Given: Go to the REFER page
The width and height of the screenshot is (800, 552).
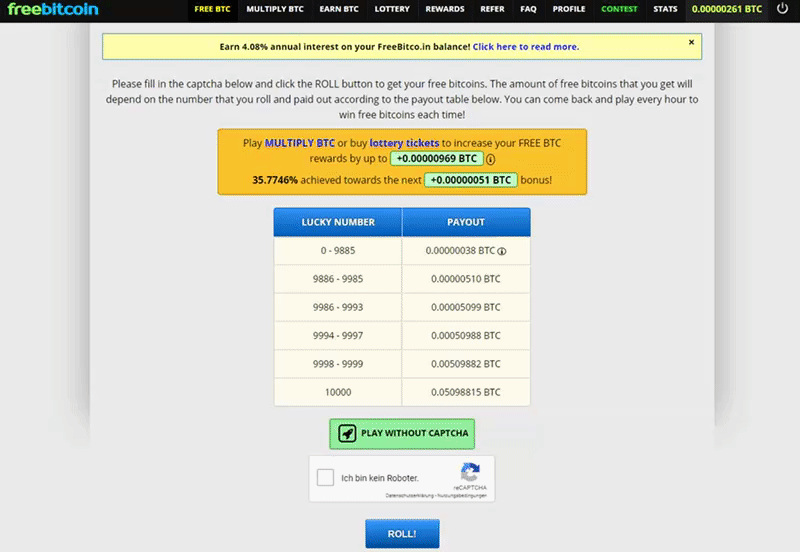Looking at the screenshot, I should click(492, 9).
